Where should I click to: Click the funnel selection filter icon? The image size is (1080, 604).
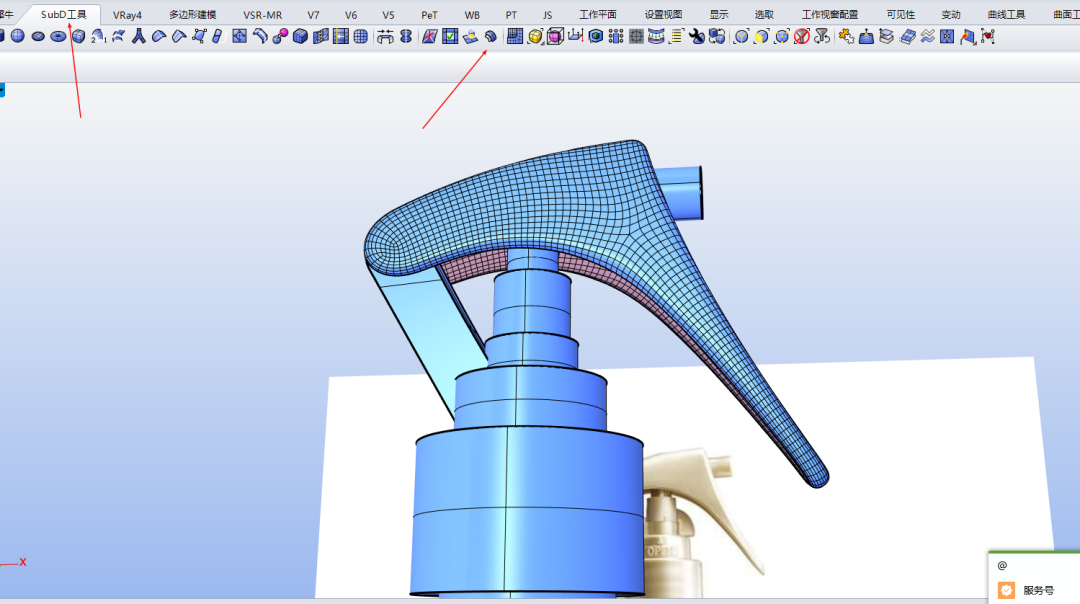pyautogui.click(x=822, y=37)
